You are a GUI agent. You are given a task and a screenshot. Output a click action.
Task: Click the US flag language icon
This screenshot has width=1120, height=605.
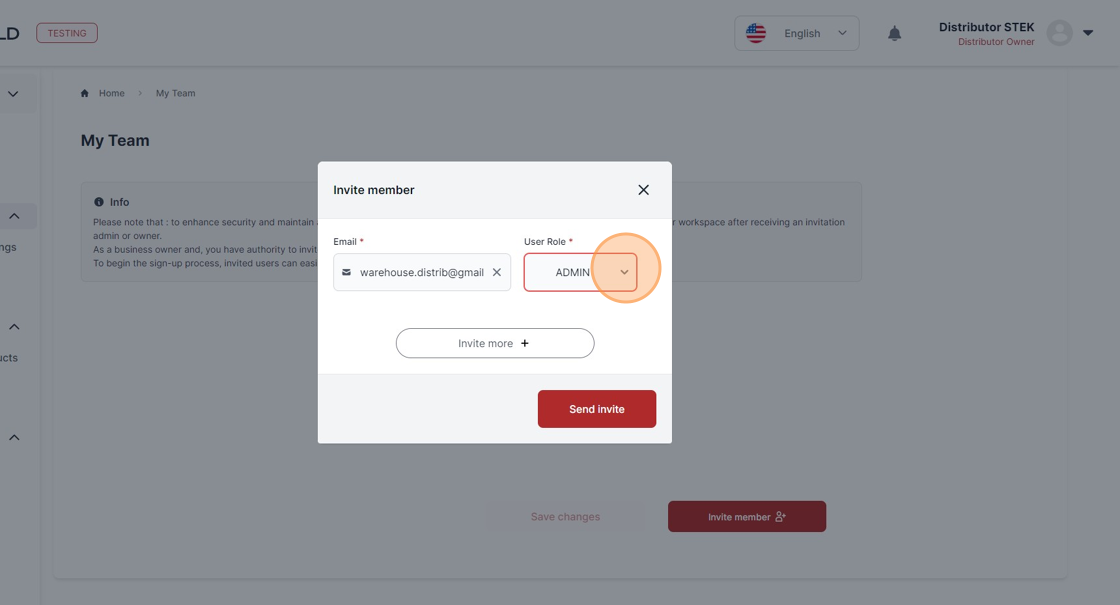(x=756, y=33)
